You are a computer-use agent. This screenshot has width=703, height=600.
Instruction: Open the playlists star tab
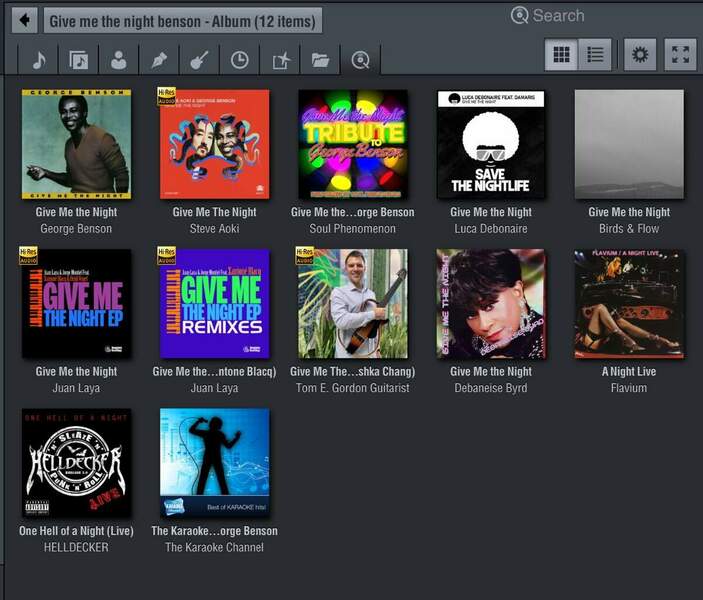click(x=280, y=59)
